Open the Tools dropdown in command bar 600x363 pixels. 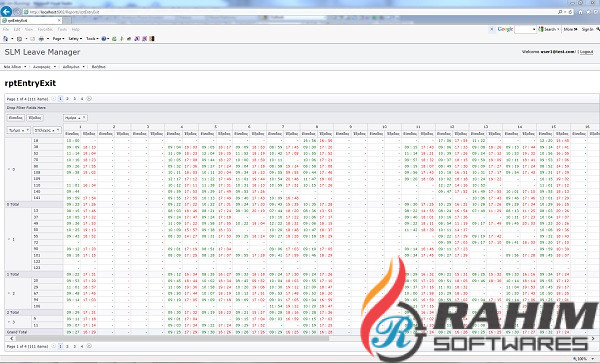(x=92, y=39)
